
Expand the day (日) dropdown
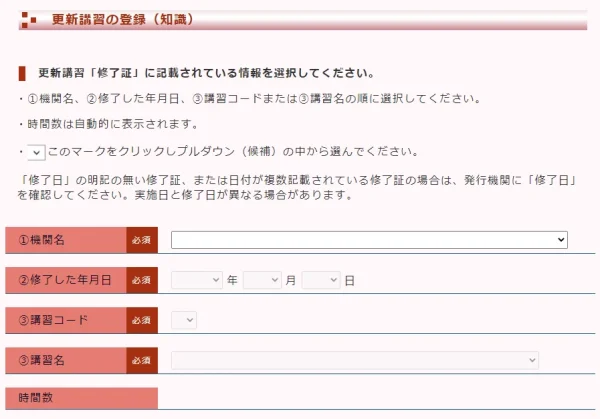click(x=321, y=281)
